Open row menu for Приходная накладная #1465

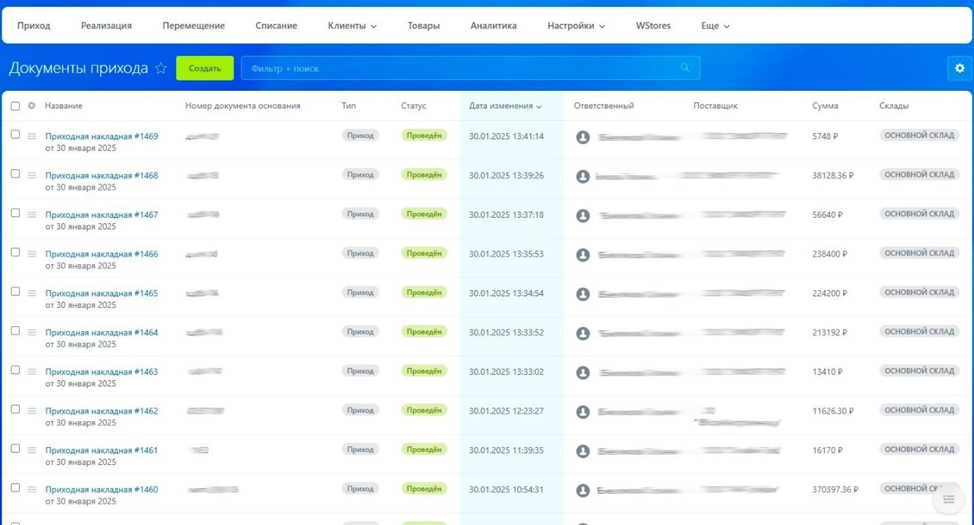32,294
